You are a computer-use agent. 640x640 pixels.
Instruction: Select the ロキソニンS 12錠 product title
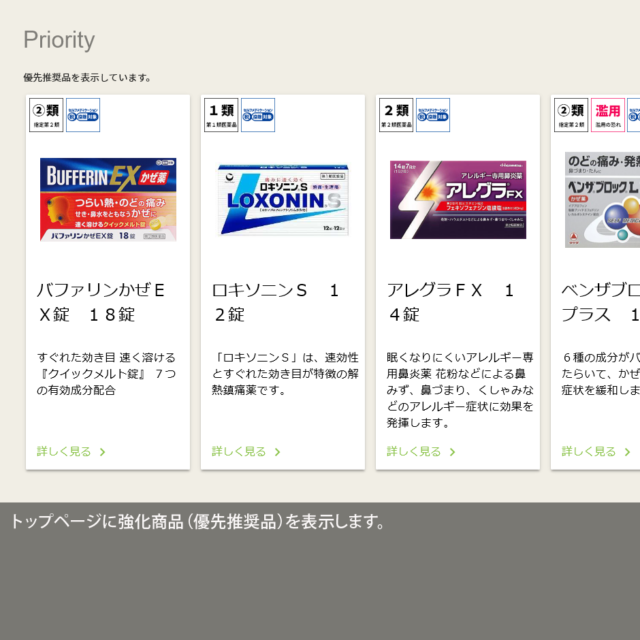click(275, 302)
